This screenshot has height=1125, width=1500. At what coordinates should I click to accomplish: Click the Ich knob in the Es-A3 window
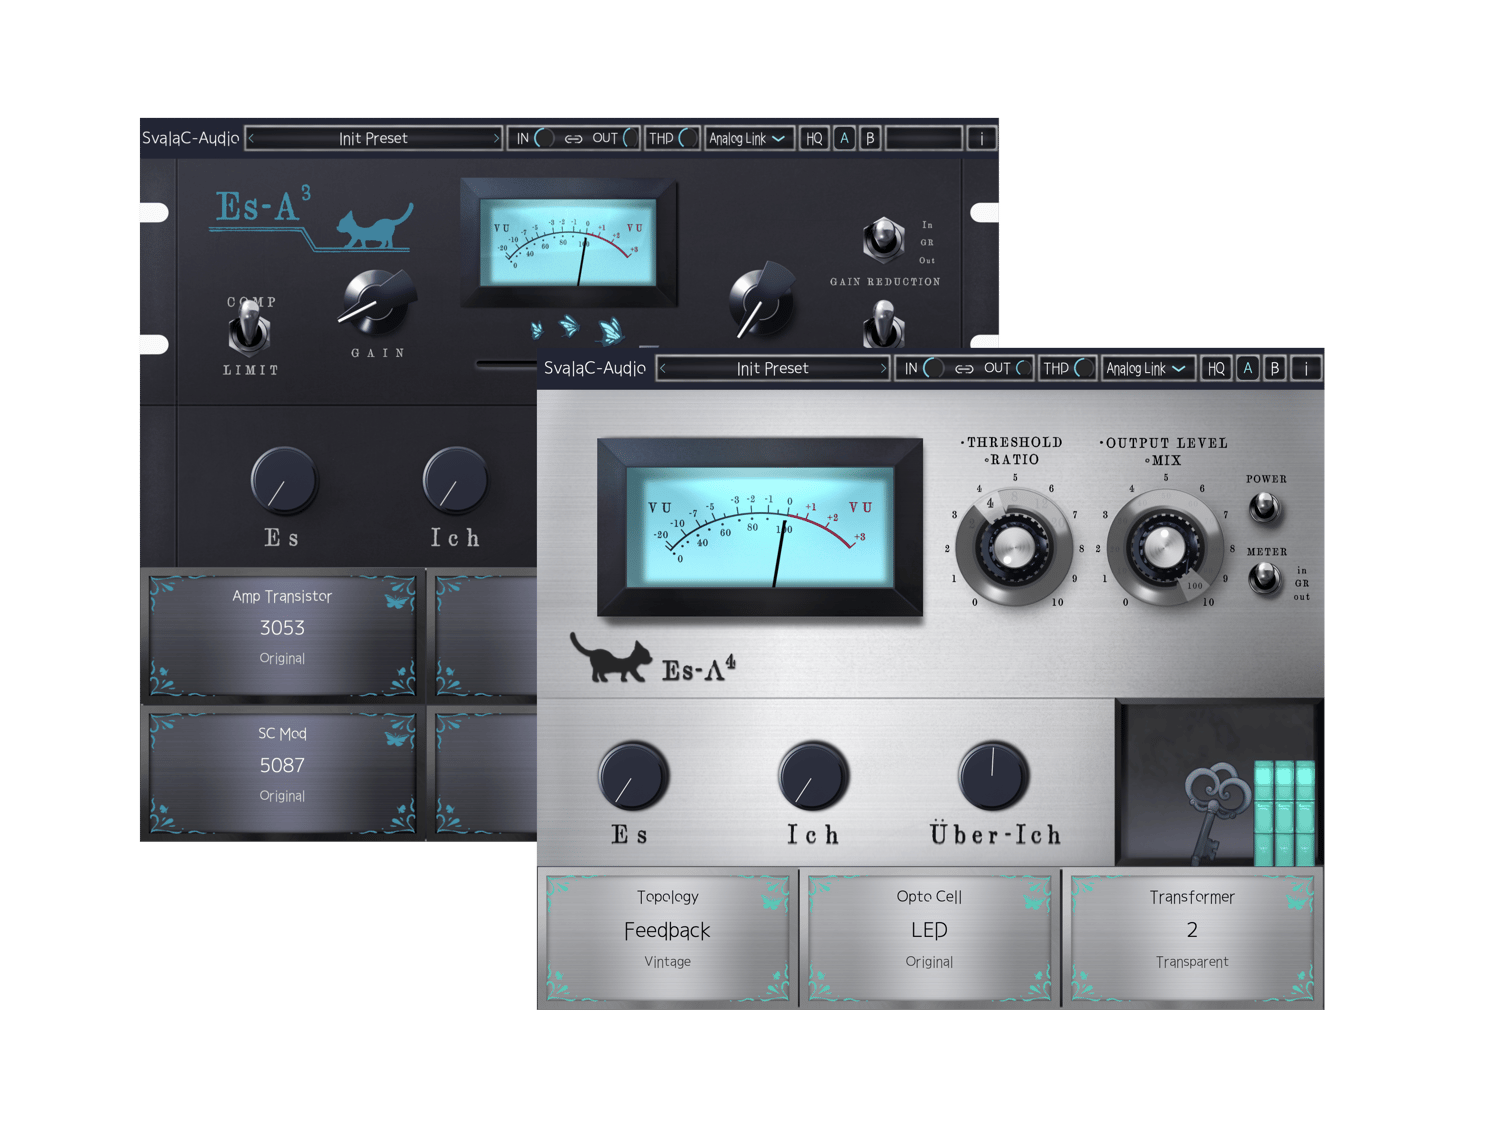click(455, 481)
